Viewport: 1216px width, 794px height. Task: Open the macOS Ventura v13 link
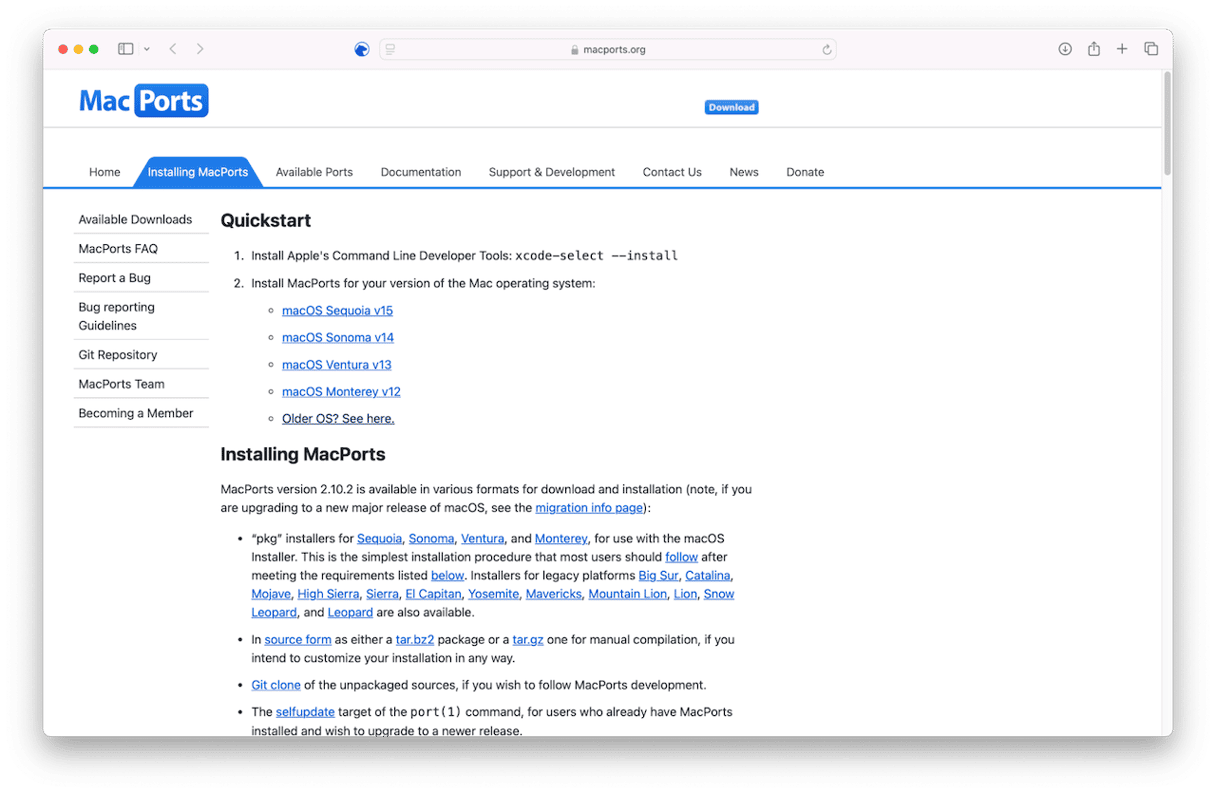tap(337, 364)
